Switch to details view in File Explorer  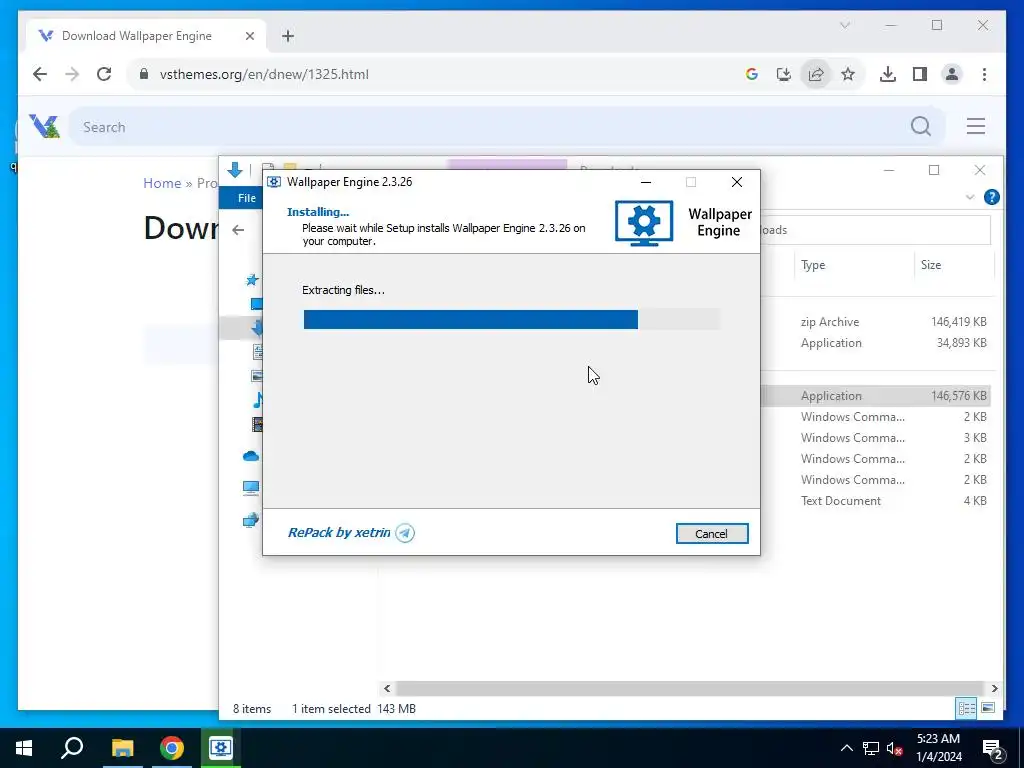coord(966,708)
